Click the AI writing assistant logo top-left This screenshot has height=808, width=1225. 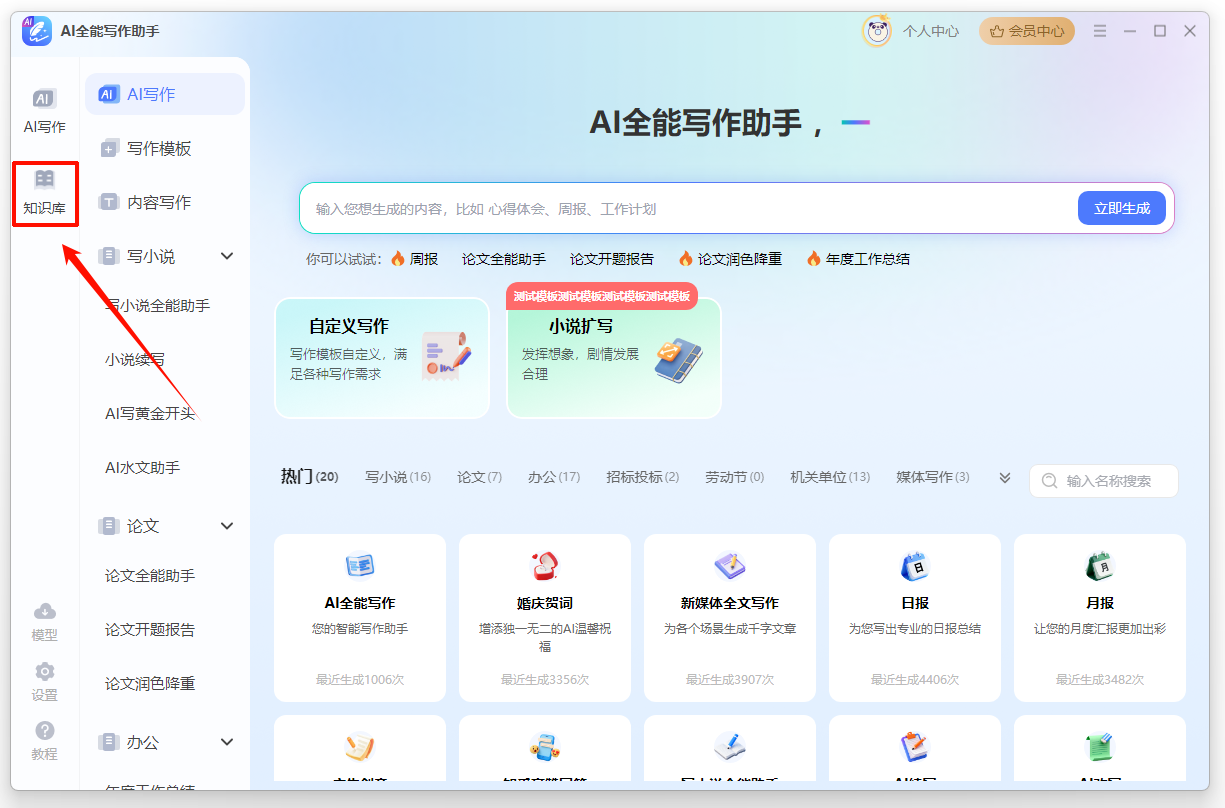tap(37, 31)
